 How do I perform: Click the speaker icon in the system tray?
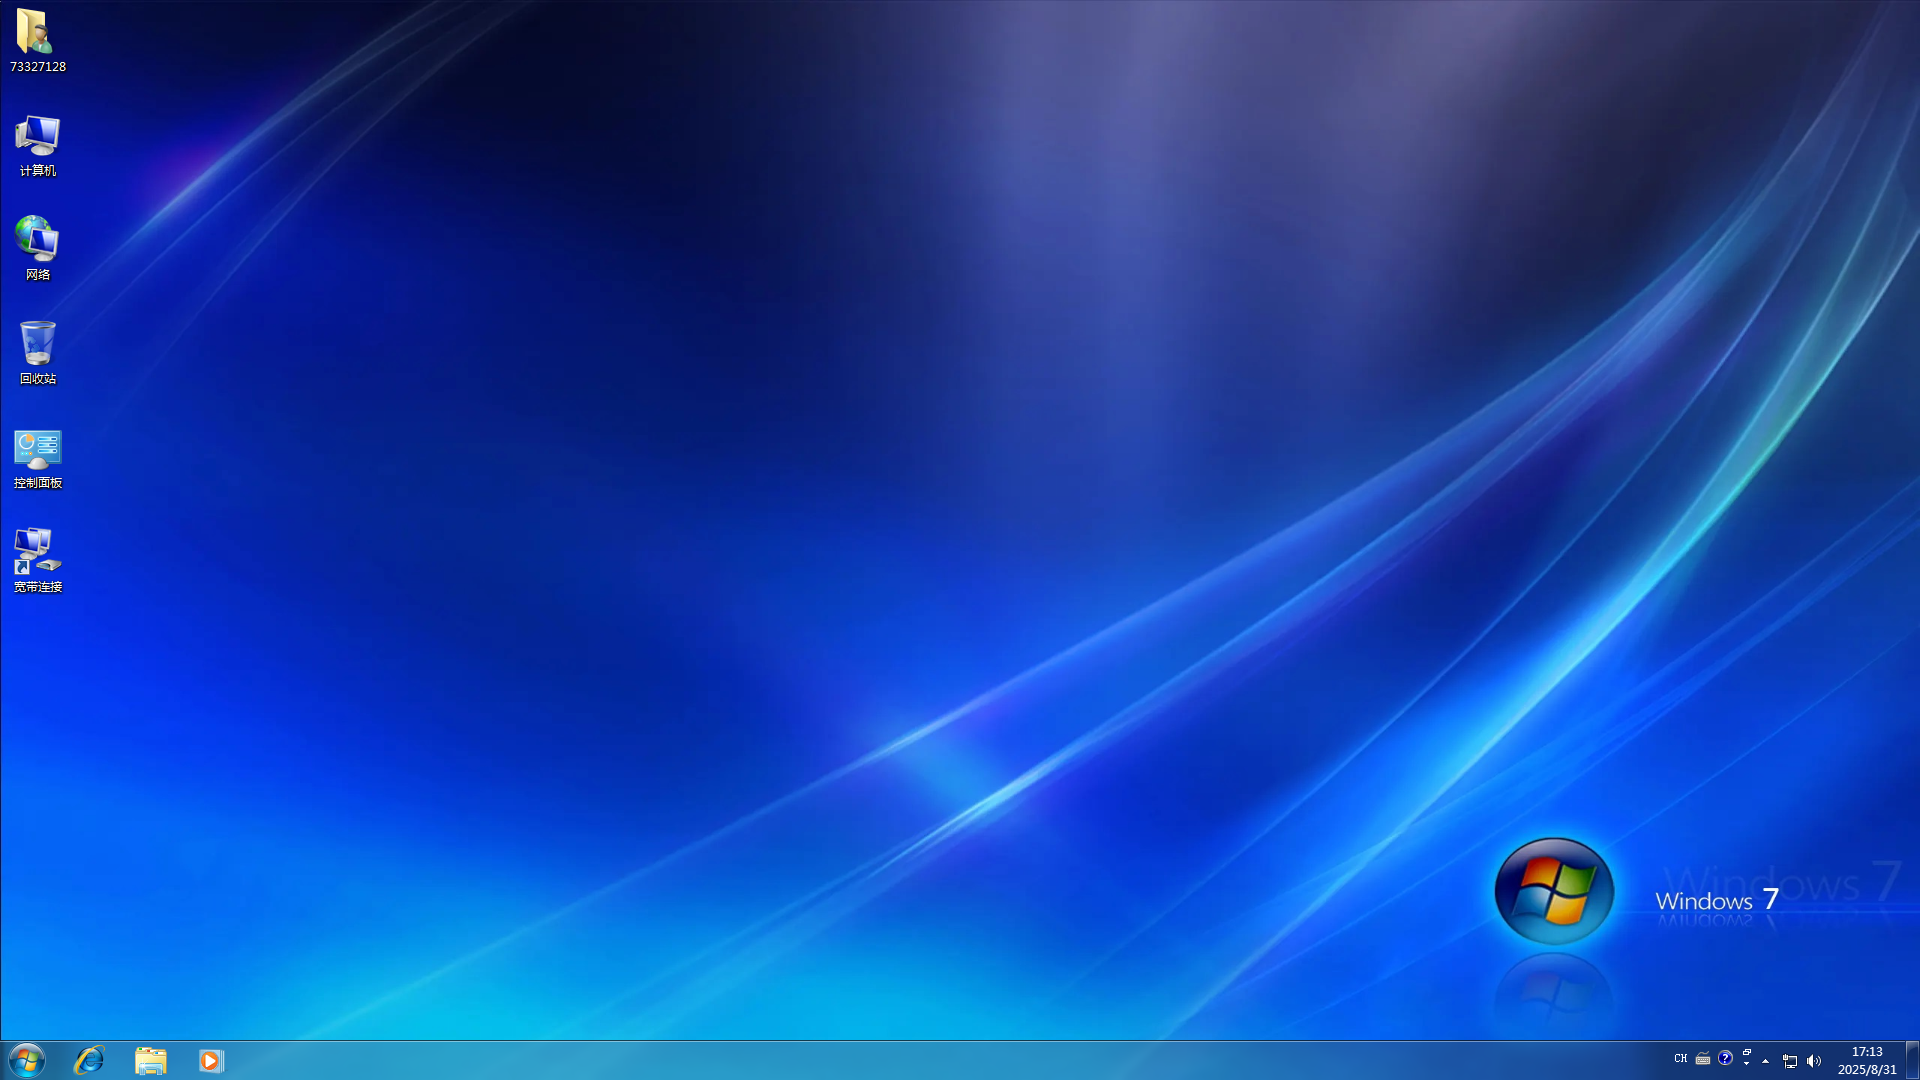pyautogui.click(x=1814, y=1062)
